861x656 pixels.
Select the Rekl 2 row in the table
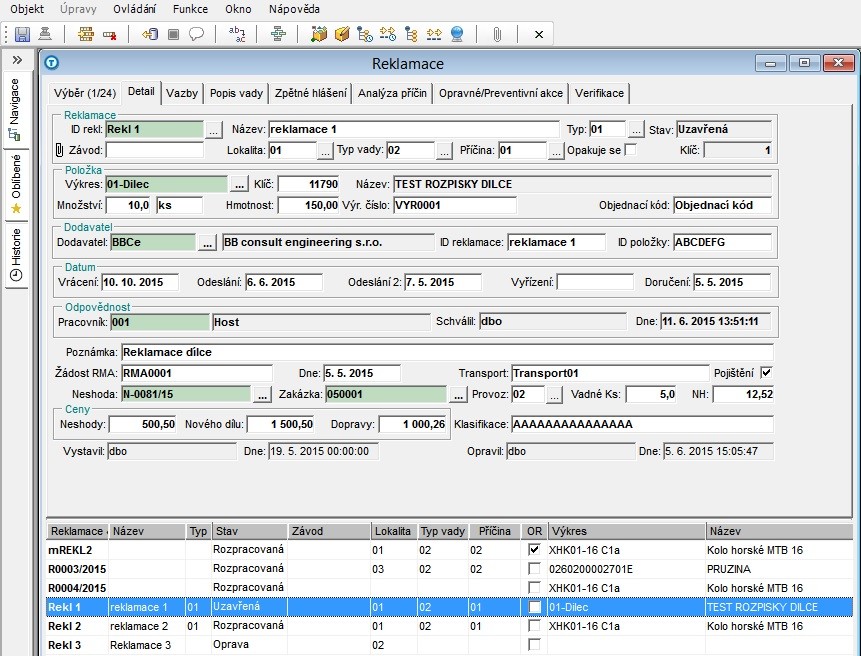tap(449, 626)
